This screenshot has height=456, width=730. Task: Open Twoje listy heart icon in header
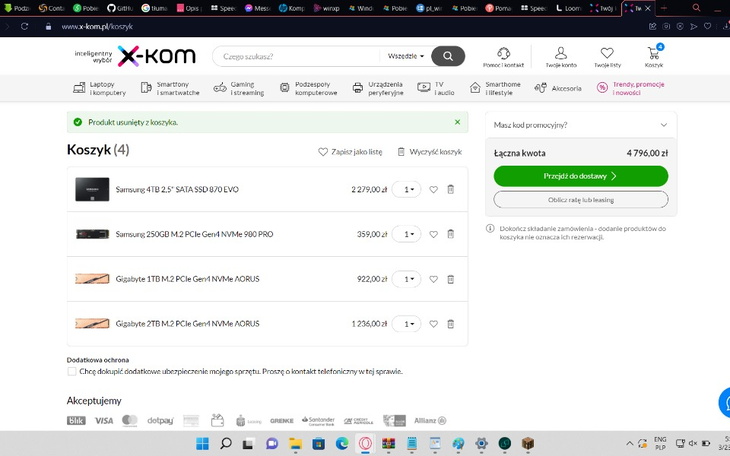(607, 54)
